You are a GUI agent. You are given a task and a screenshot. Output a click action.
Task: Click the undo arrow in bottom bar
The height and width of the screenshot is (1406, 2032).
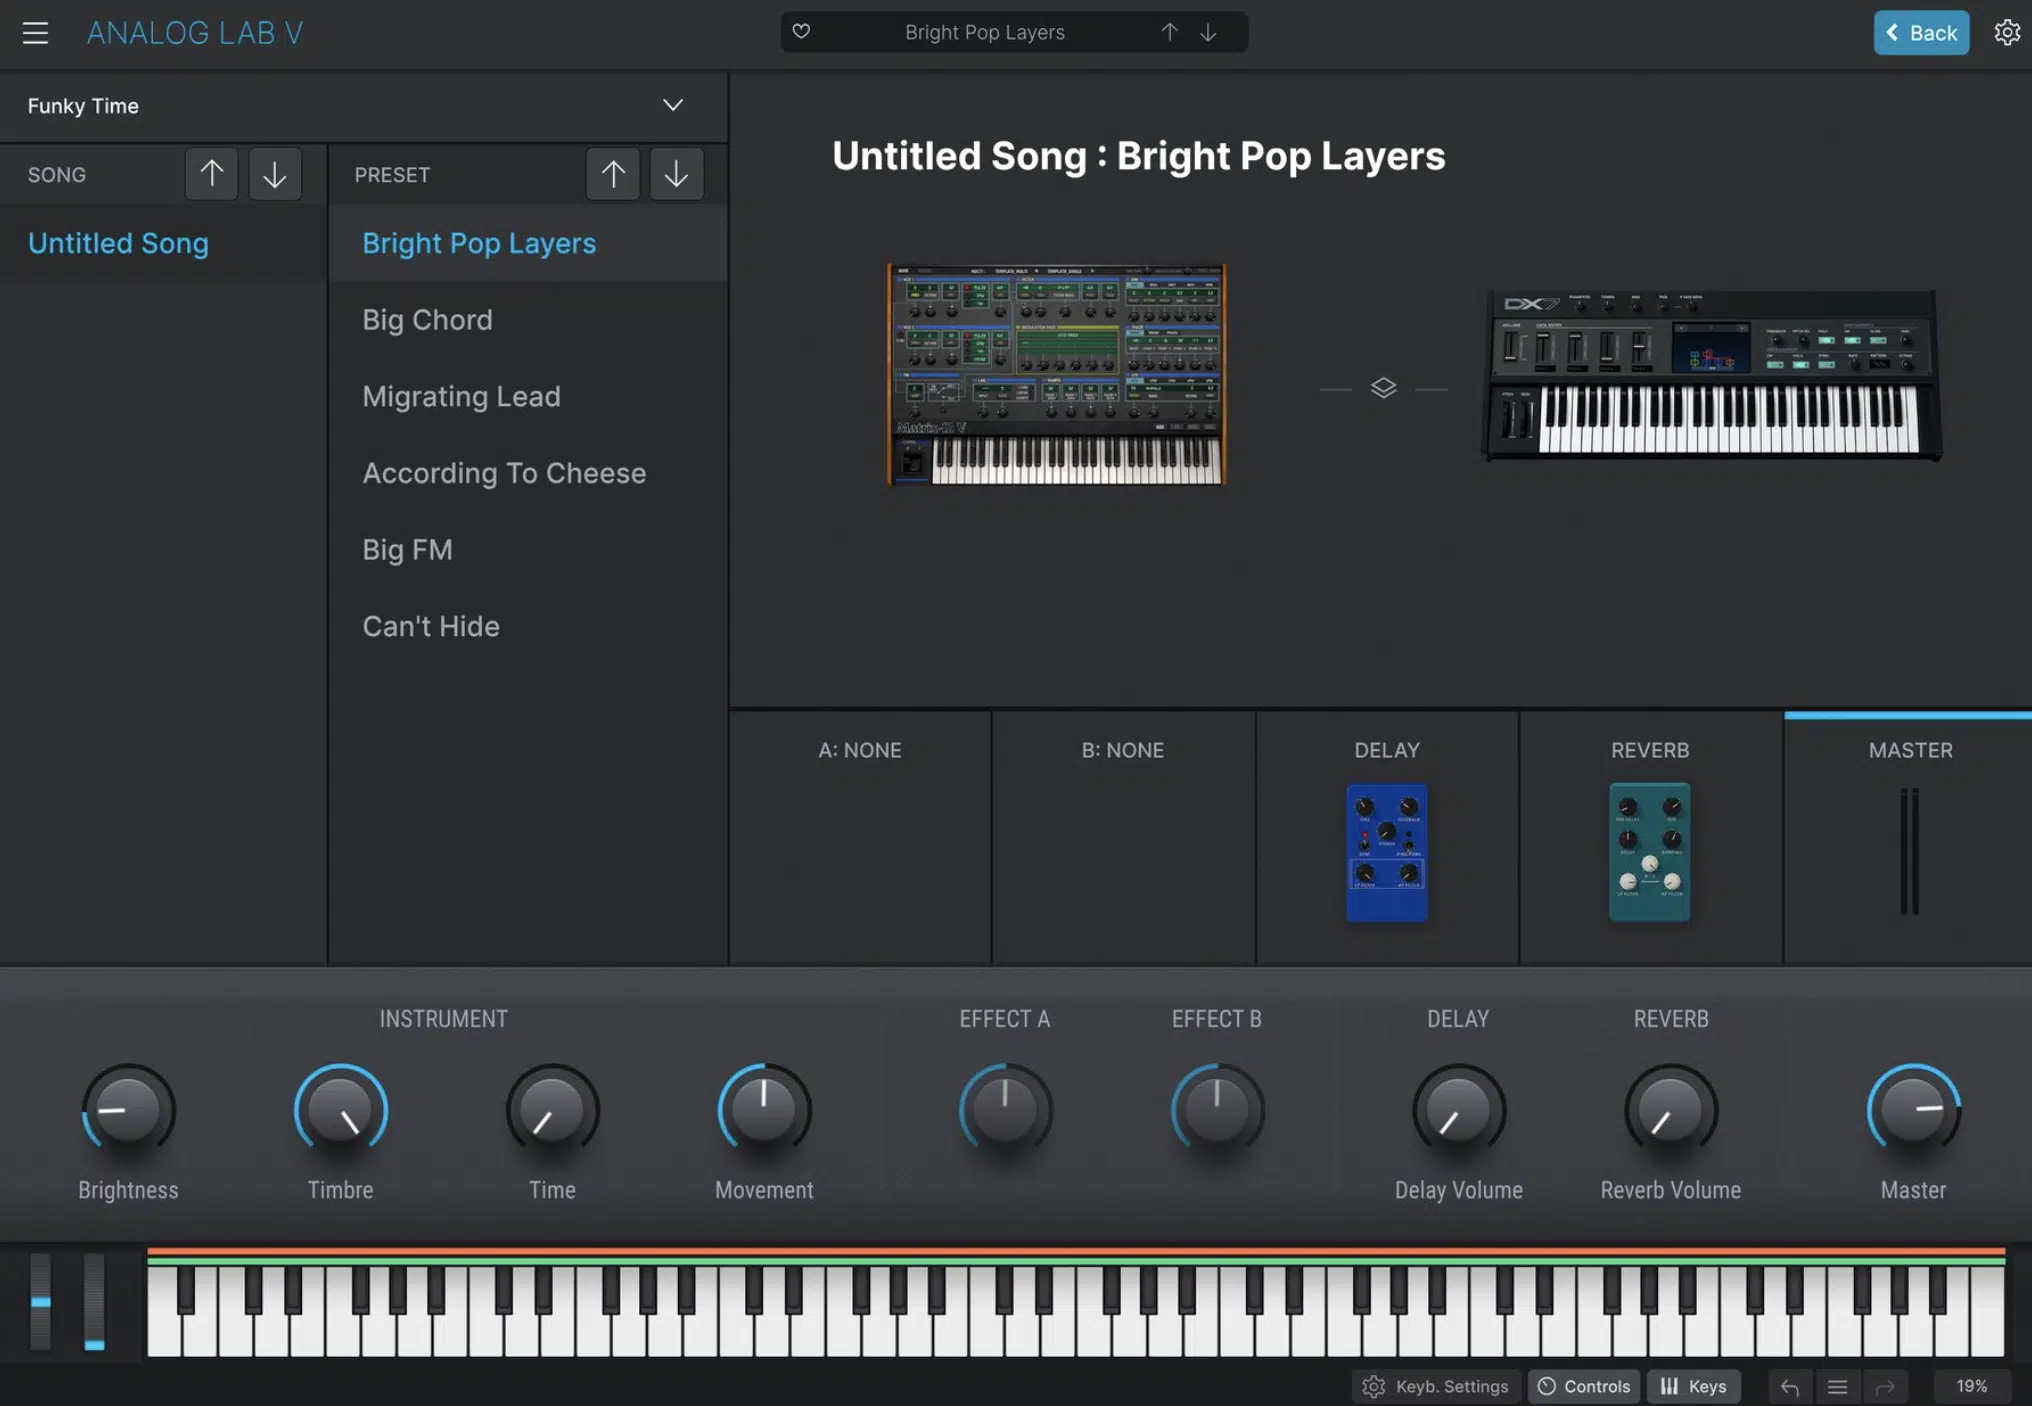(1789, 1386)
